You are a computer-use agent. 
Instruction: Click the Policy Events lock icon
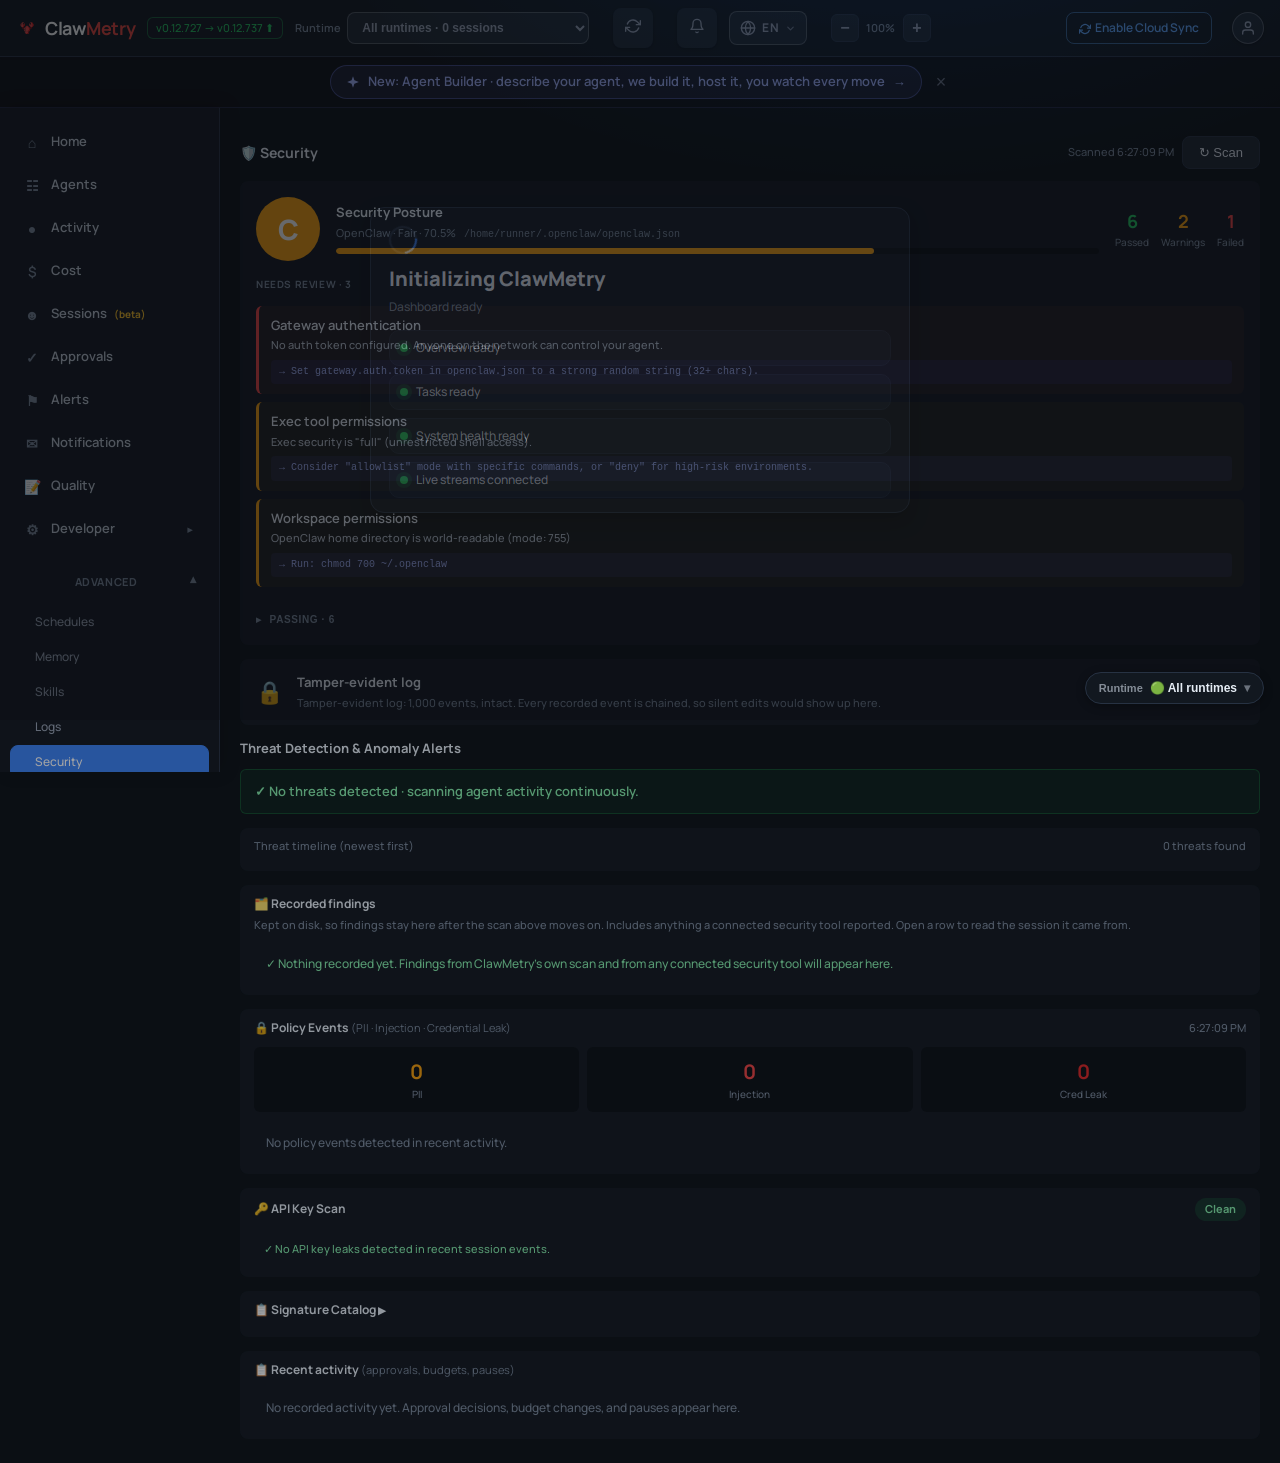261,1028
